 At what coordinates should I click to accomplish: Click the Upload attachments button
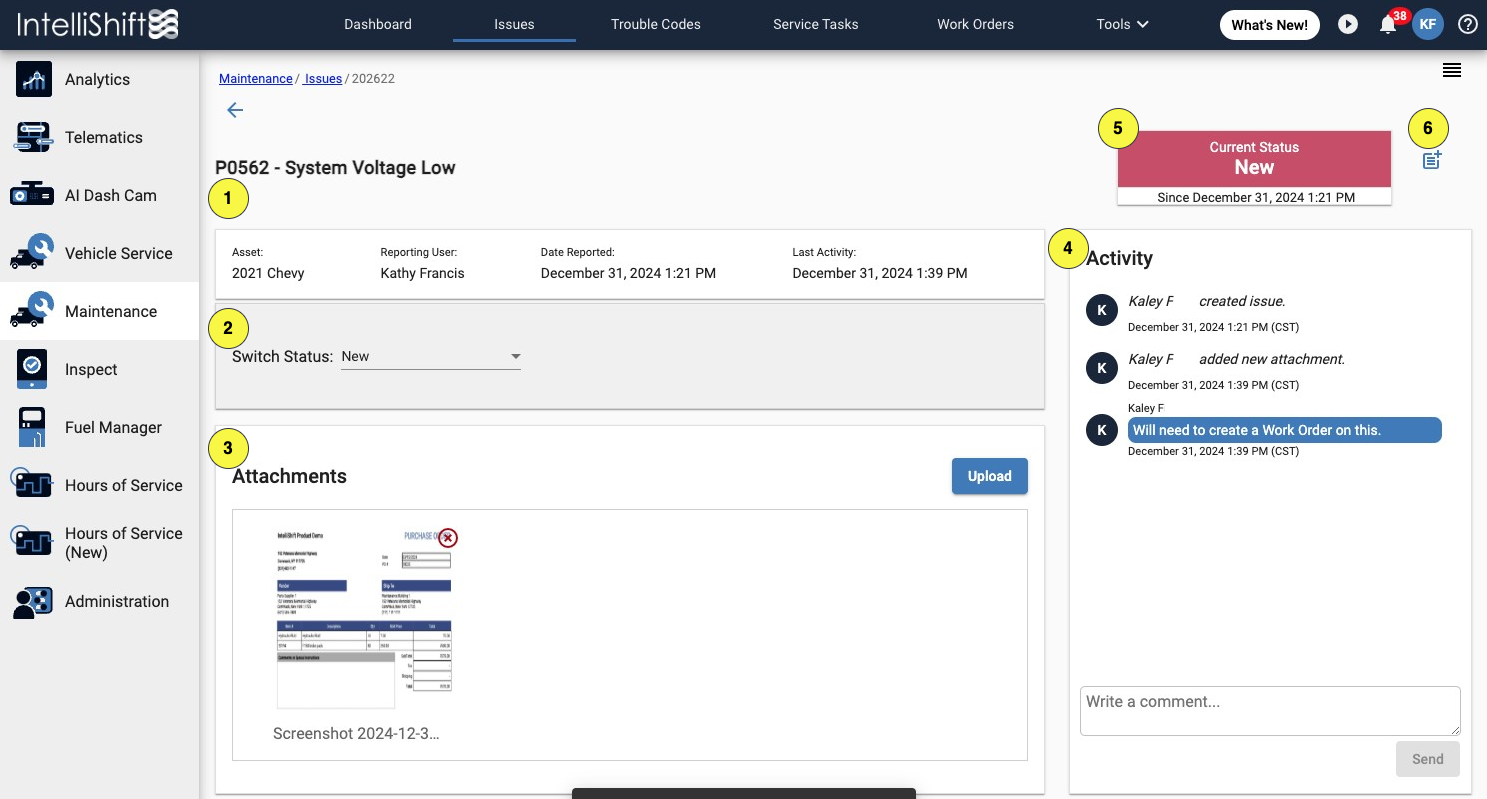[x=990, y=476]
